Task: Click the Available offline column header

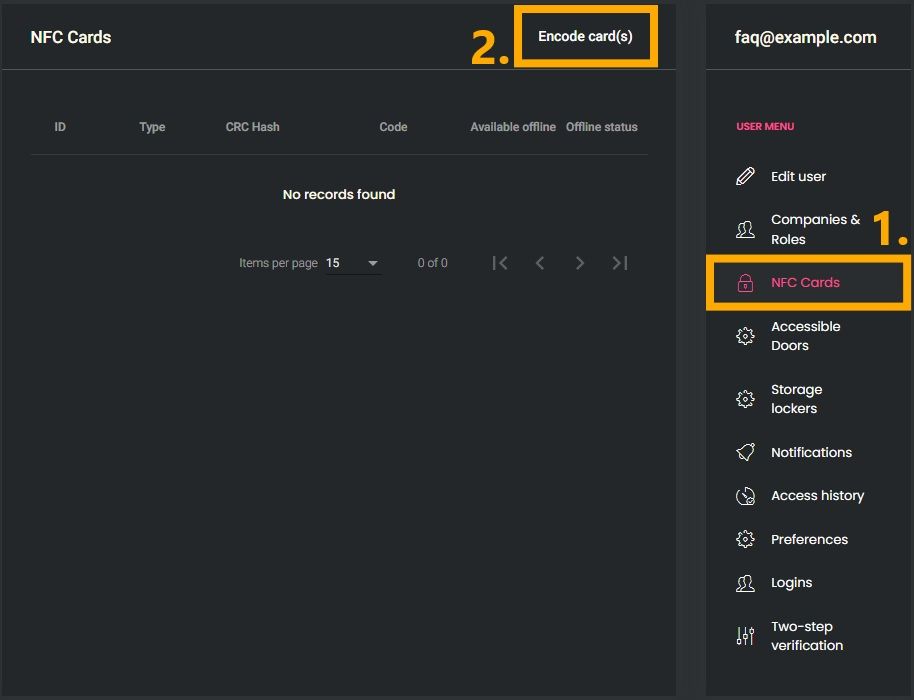Action: point(513,127)
